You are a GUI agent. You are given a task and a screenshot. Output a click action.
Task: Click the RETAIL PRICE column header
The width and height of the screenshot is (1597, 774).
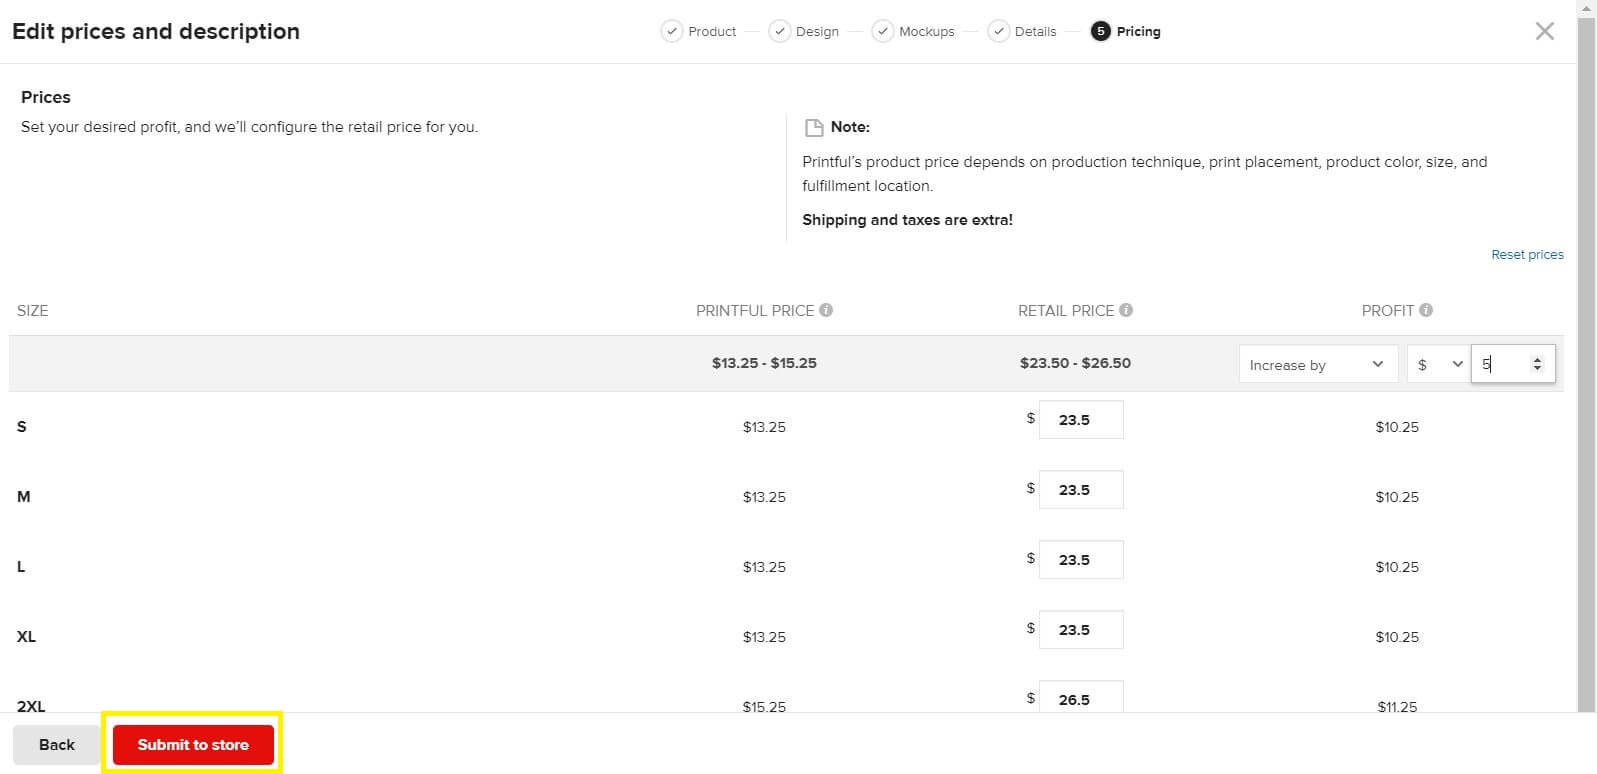1066,311
